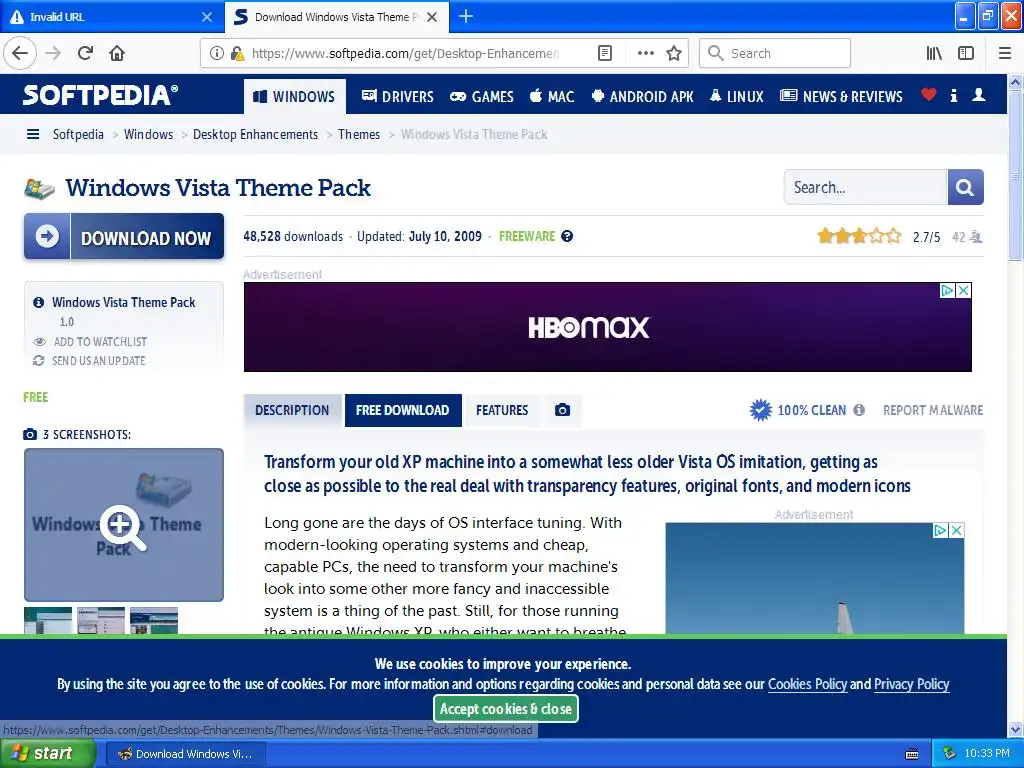
Task: Click REPORT MALWARE link
Action: [x=933, y=410]
